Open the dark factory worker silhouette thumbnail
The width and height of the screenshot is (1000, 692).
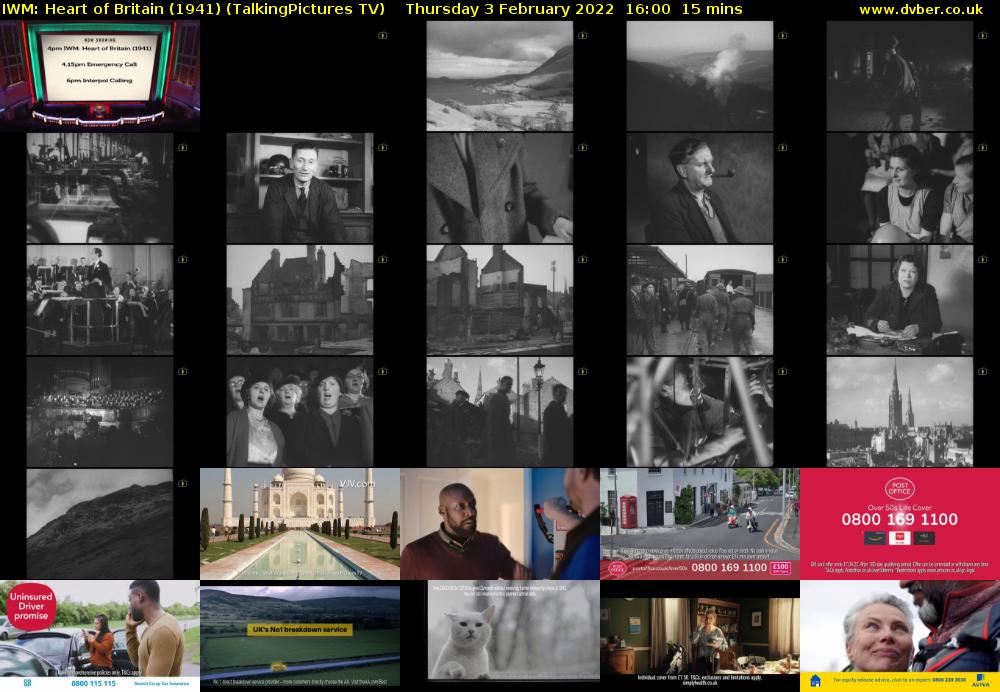tap(900, 75)
